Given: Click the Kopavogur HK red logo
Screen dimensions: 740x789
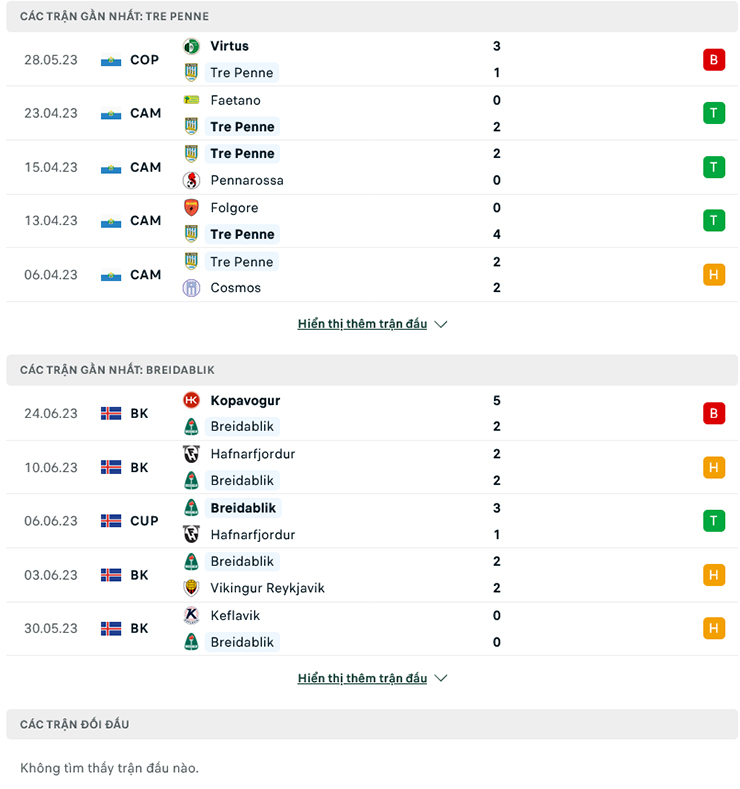Looking at the screenshot, I should (191, 400).
